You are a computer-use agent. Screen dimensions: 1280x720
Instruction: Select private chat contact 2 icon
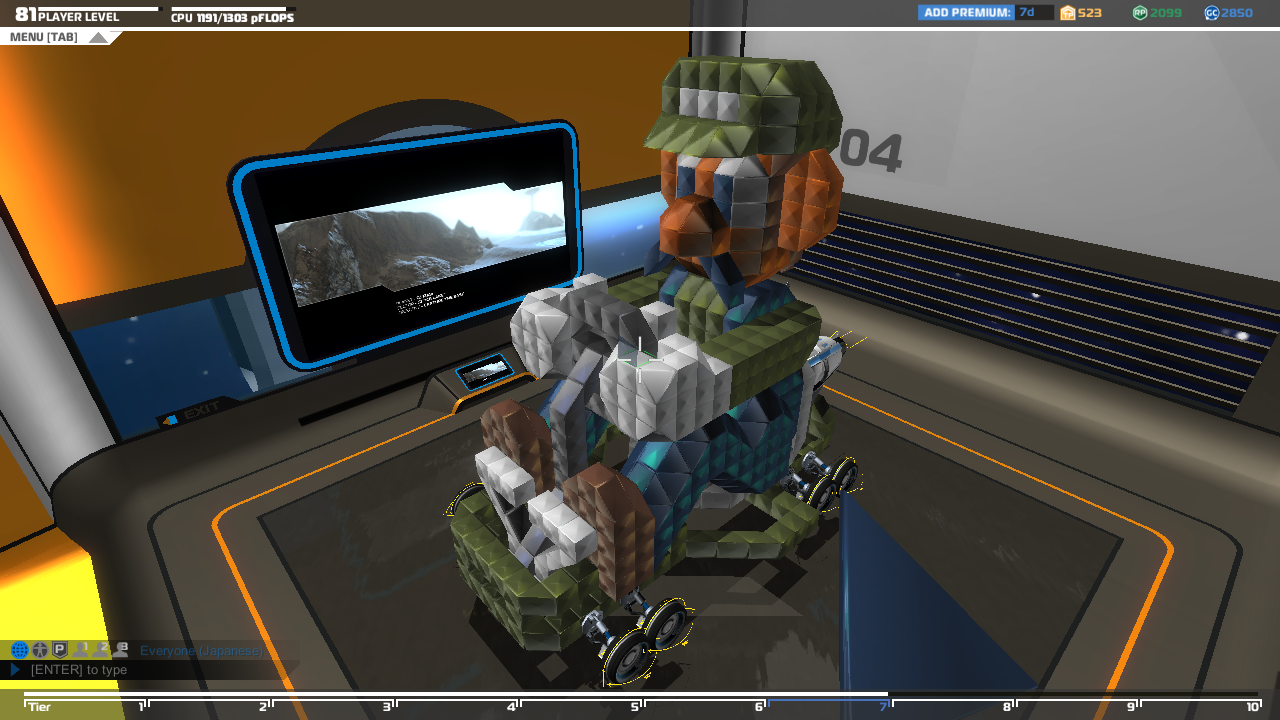(x=101, y=650)
